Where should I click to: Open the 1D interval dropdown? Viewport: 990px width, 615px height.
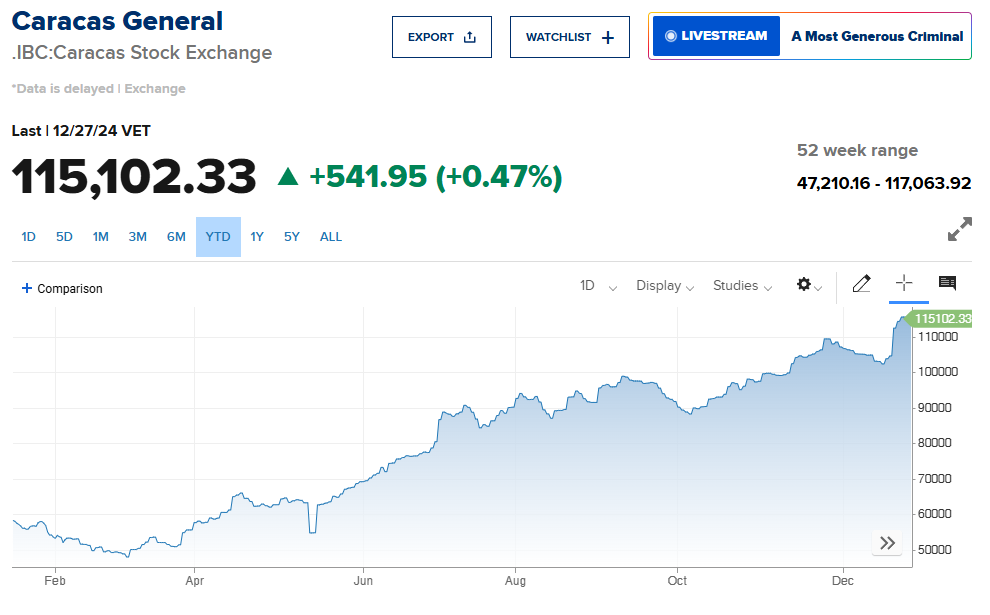(598, 286)
